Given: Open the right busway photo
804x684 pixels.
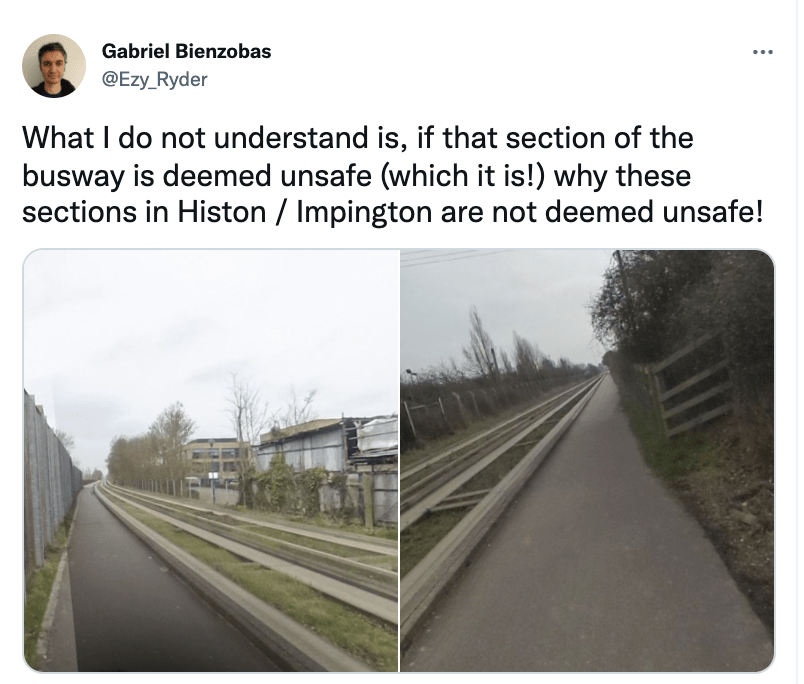Looking at the screenshot, I should (x=587, y=460).
